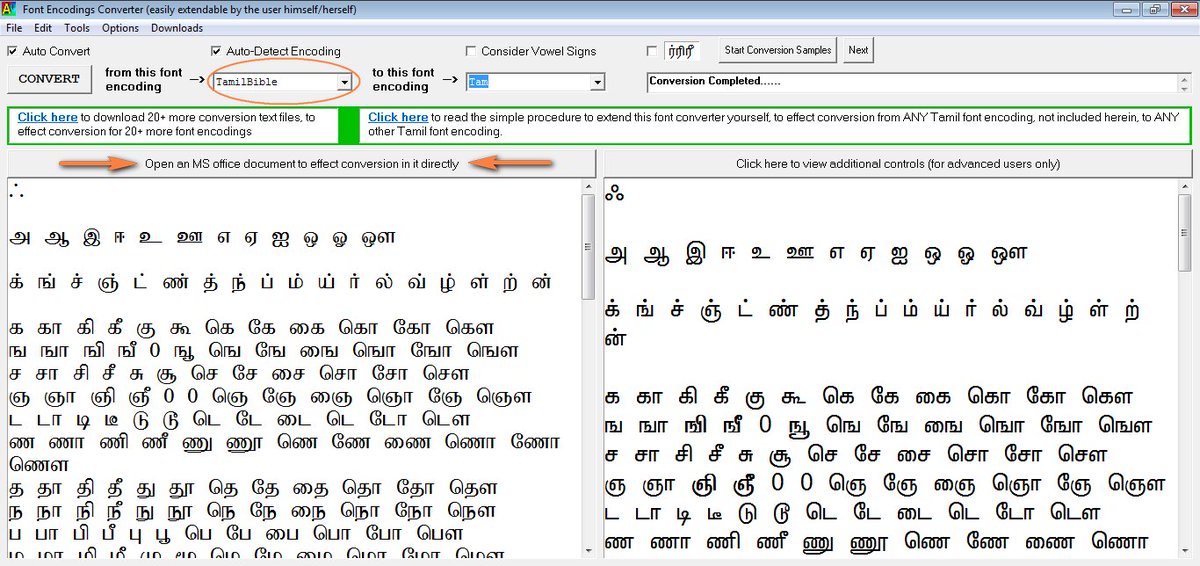Viewport: 1200px width, 566px height.
Task: Click Open an MS office document button
Action: (302, 164)
